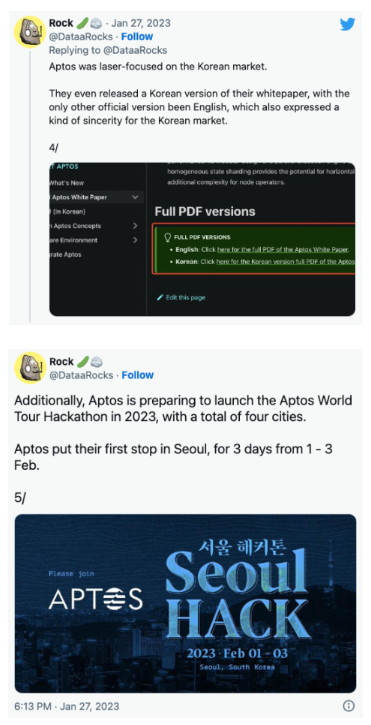Click the 6:13 PM Jan 27, 2023 timestamp
This screenshot has width=371, height=725.
click(67, 706)
